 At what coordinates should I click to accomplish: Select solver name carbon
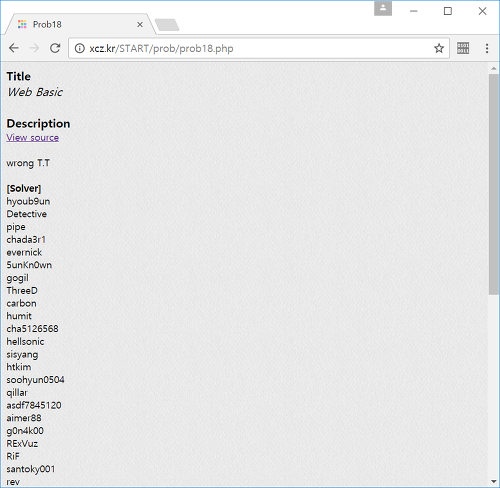[x=21, y=303]
